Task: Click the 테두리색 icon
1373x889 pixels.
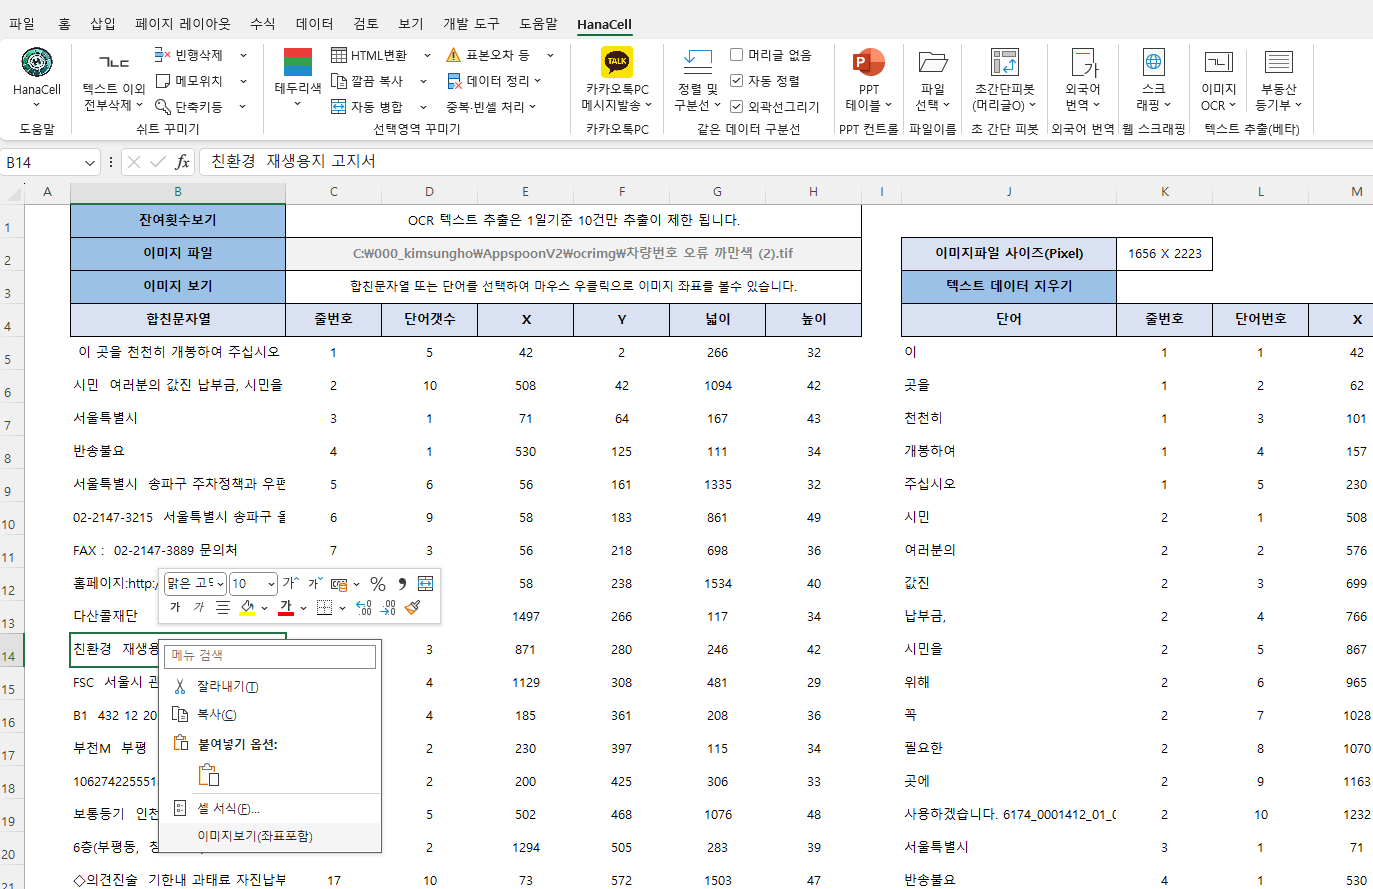Action: [298, 62]
